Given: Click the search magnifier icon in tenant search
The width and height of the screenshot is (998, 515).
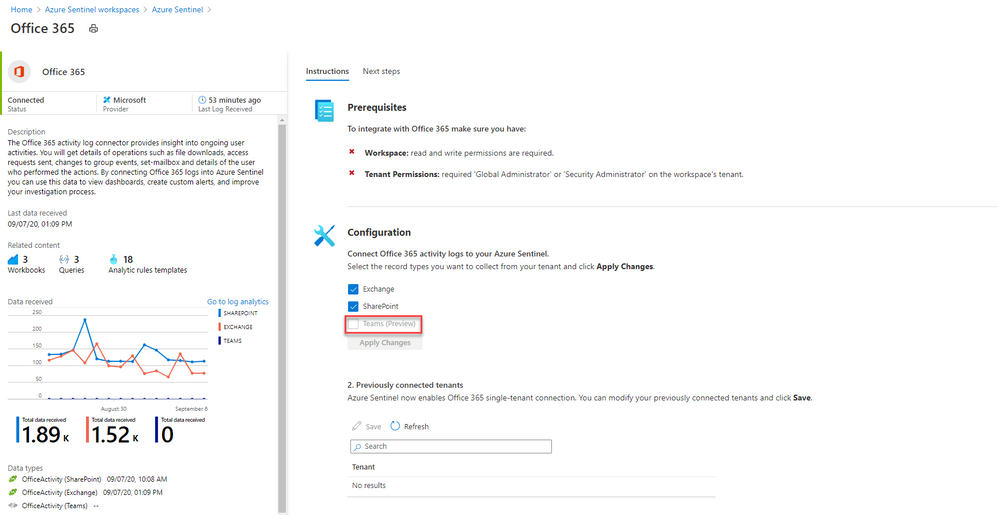Looking at the screenshot, I should point(358,446).
